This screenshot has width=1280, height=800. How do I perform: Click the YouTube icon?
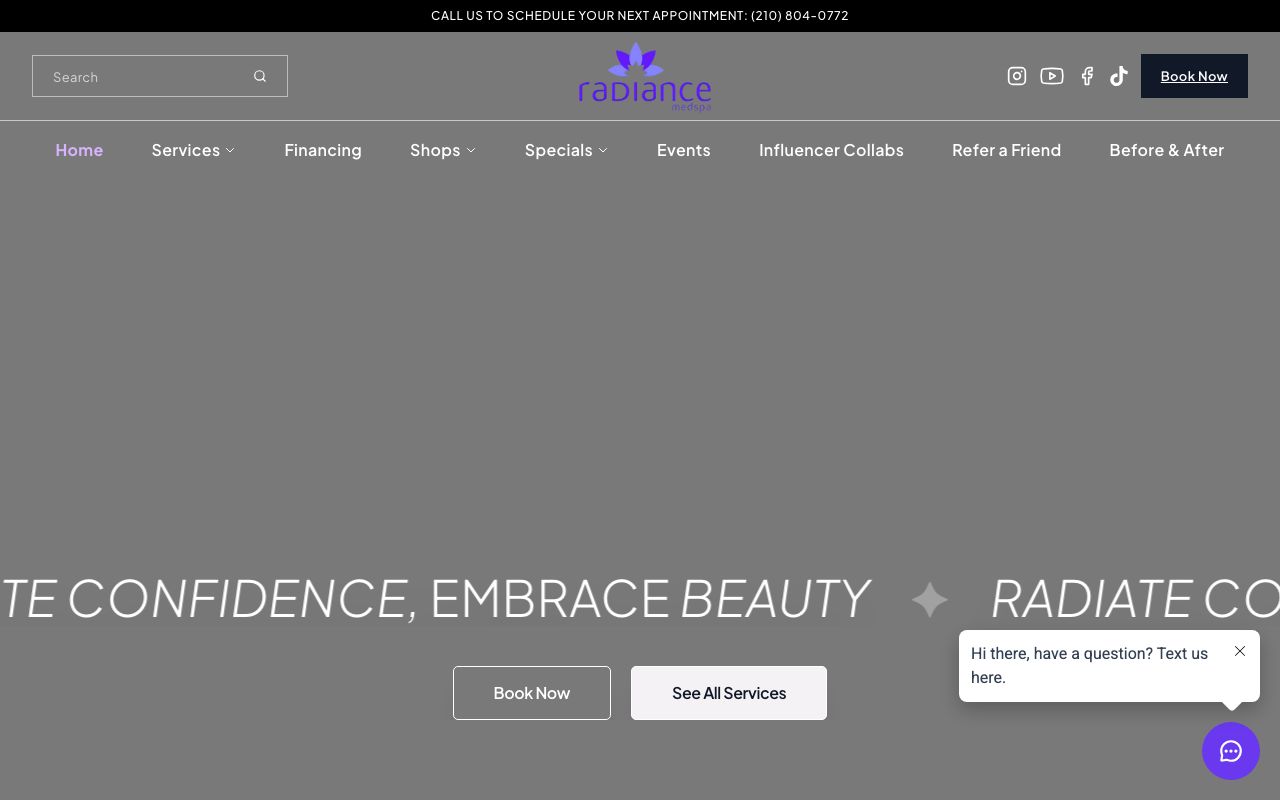coord(1052,76)
